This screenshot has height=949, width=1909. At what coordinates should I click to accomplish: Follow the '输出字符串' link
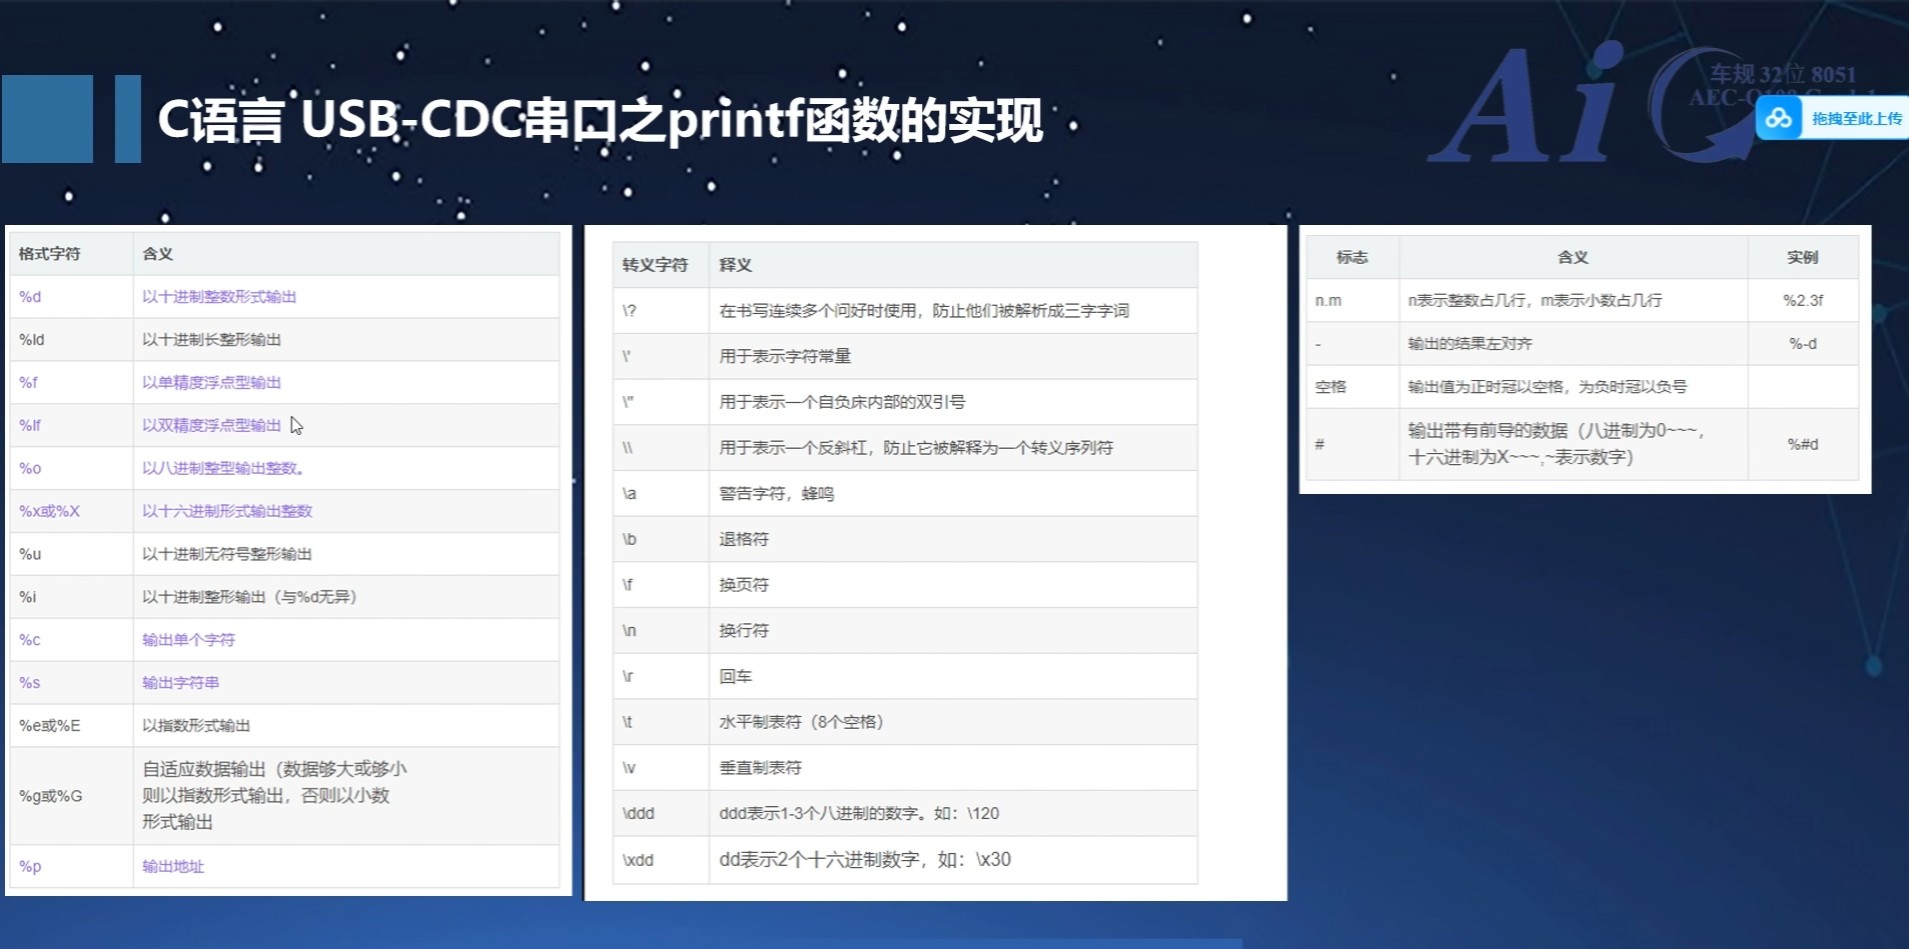180,683
